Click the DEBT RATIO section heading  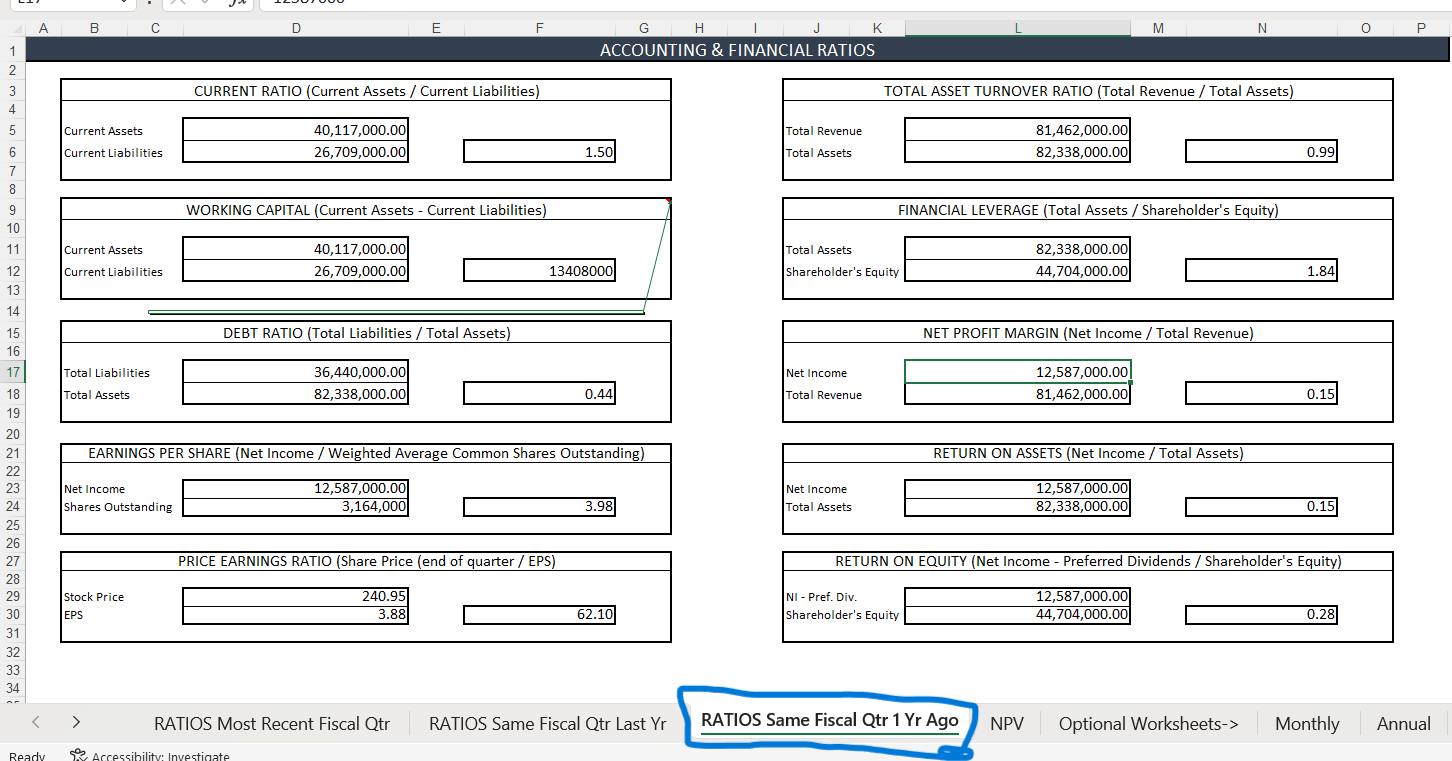366,333
